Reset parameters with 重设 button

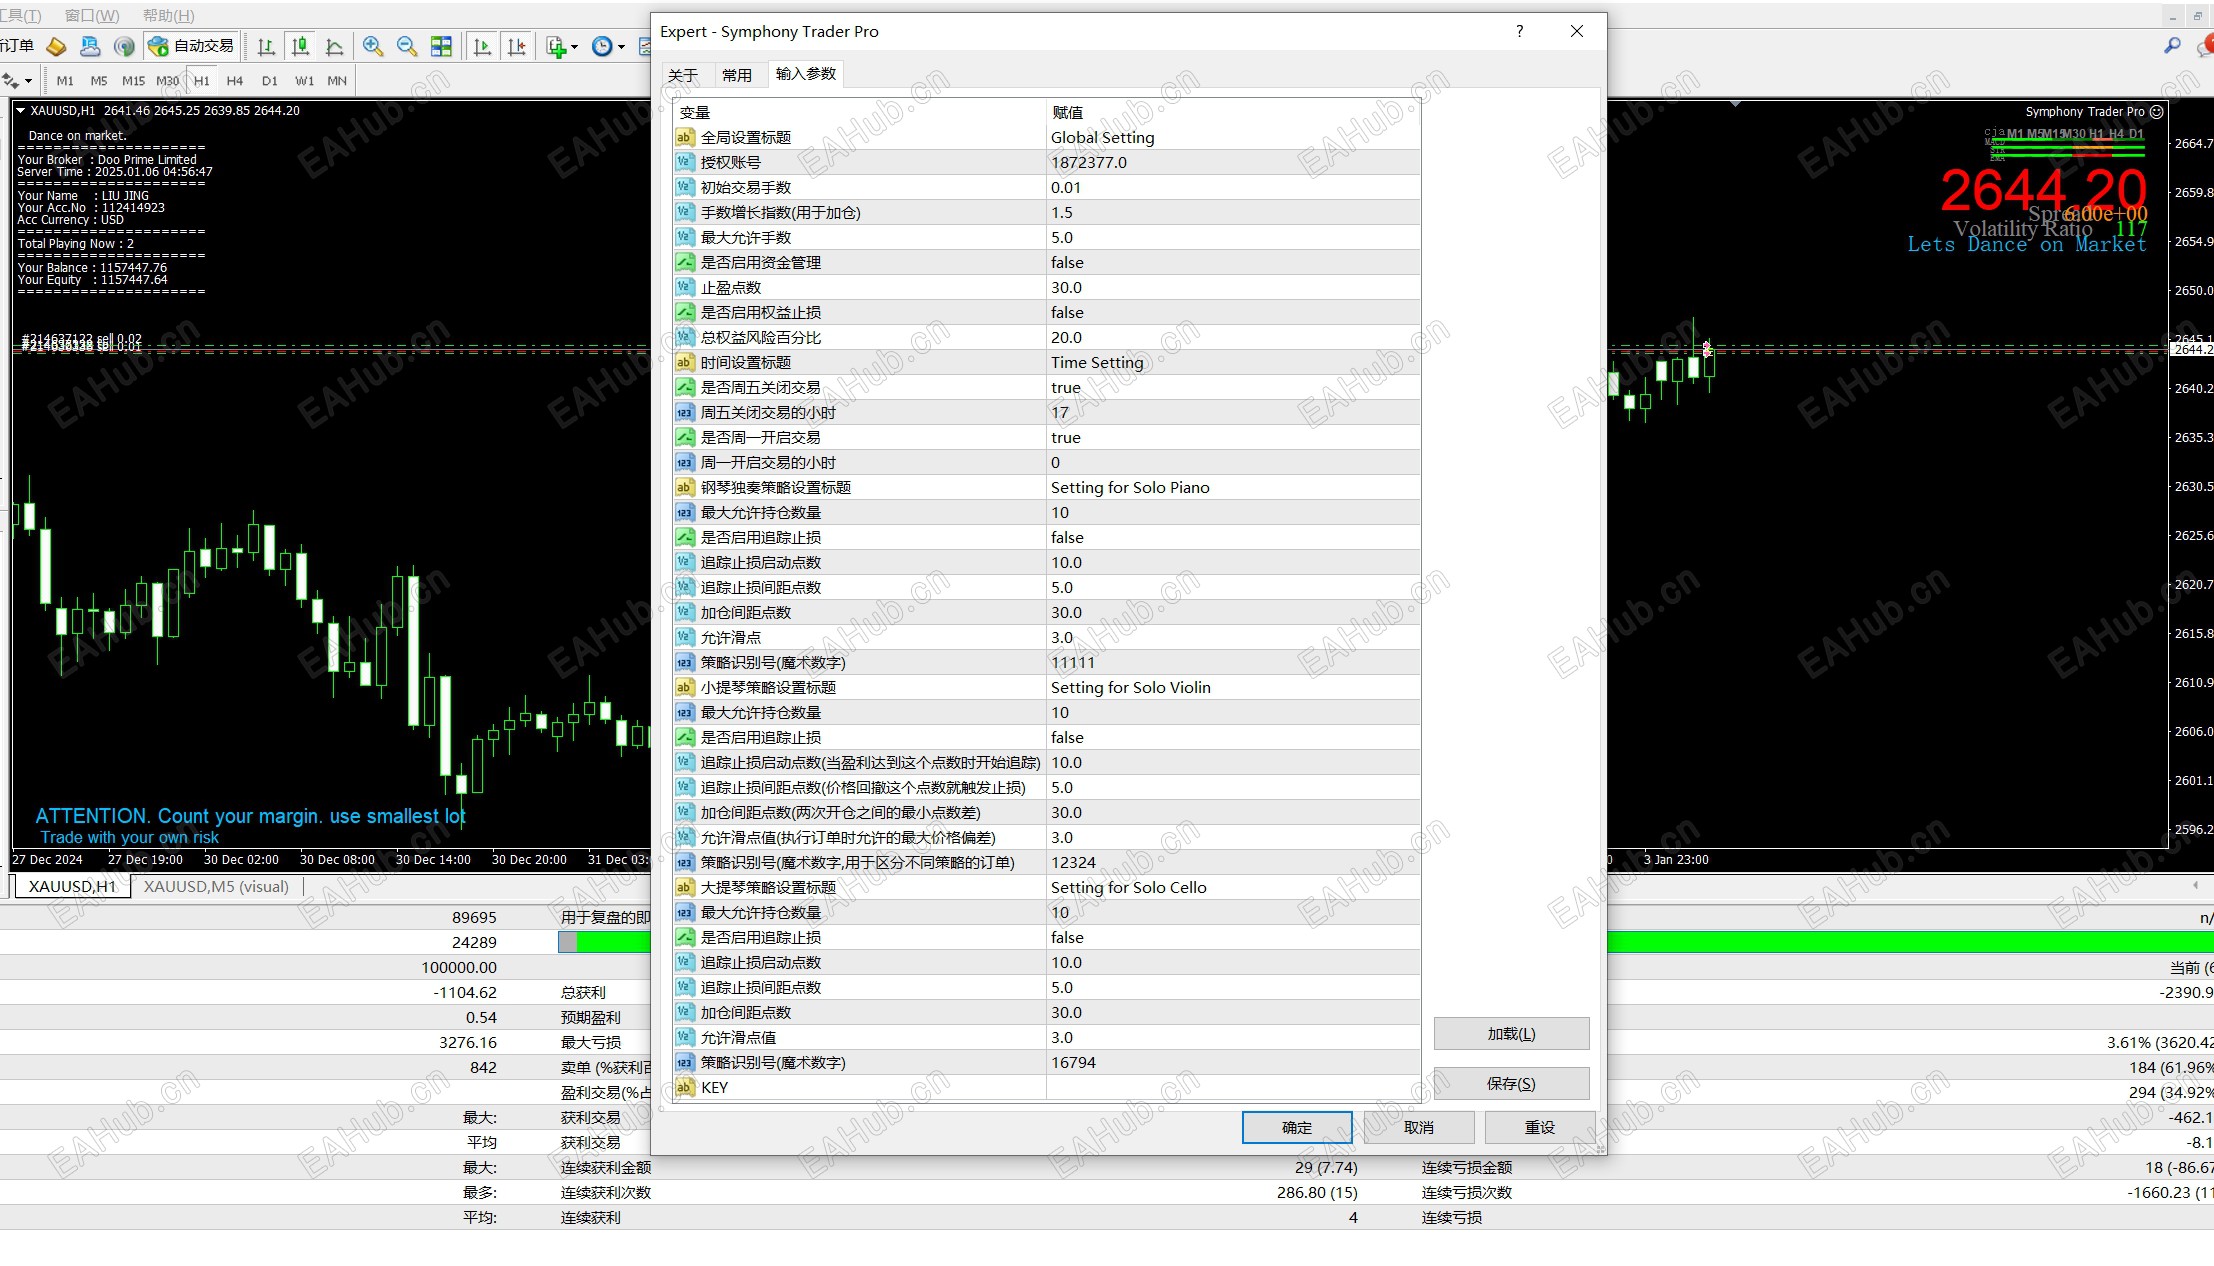pyautogui.click(x=1540, y=1128)
